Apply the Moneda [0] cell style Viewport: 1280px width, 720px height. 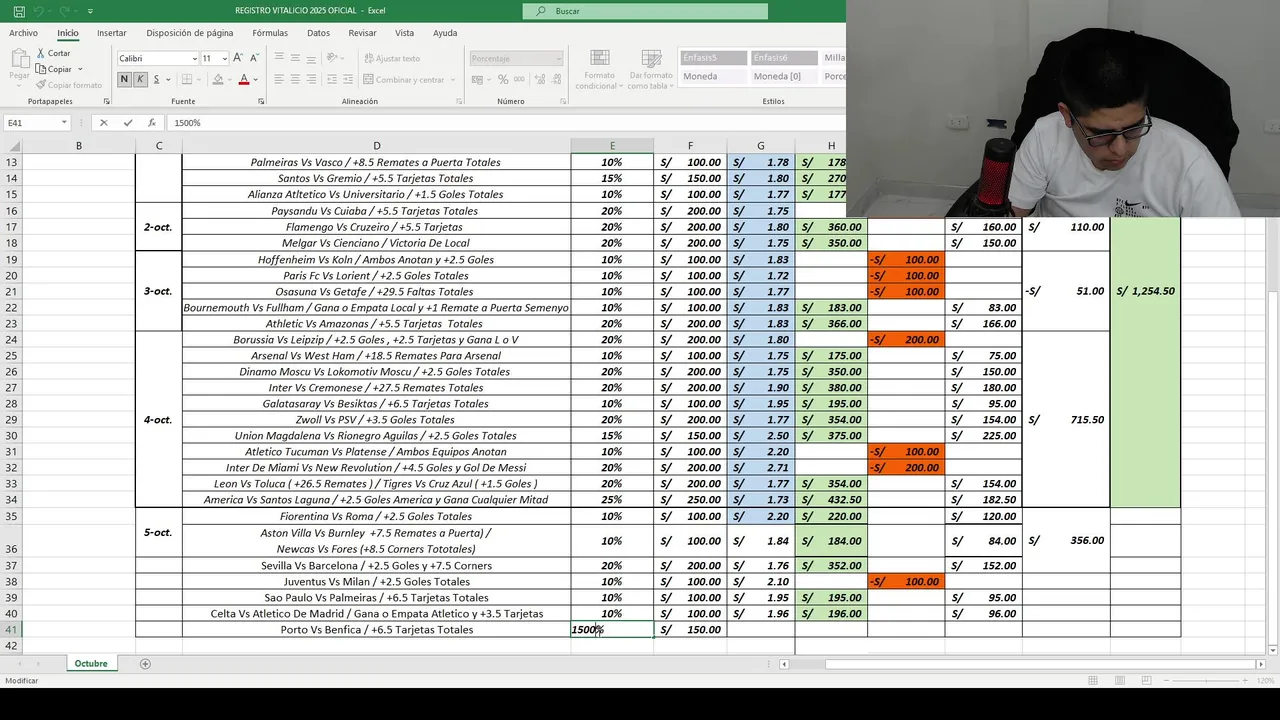click(x=784, y=76)
